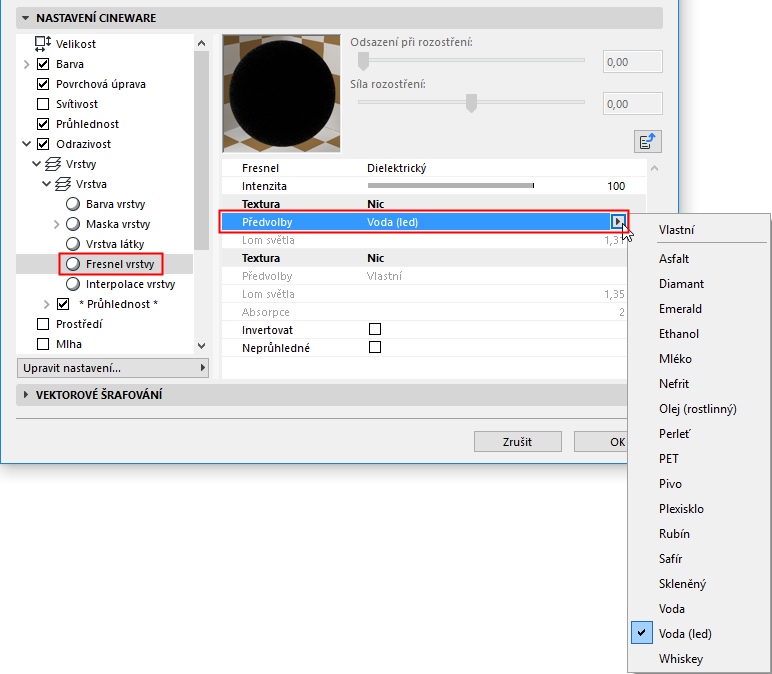Choose Skleněný preset
This screenshot has width=772, height=674.
click(699, 584)
